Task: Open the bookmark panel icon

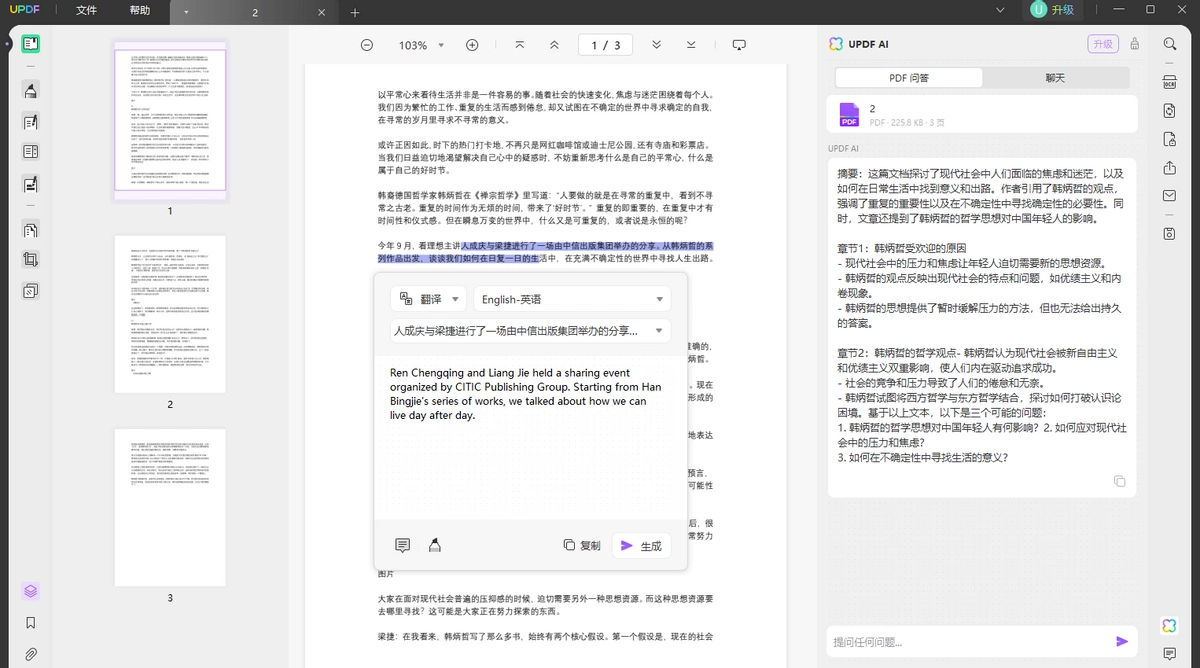Action: (31, 622)
